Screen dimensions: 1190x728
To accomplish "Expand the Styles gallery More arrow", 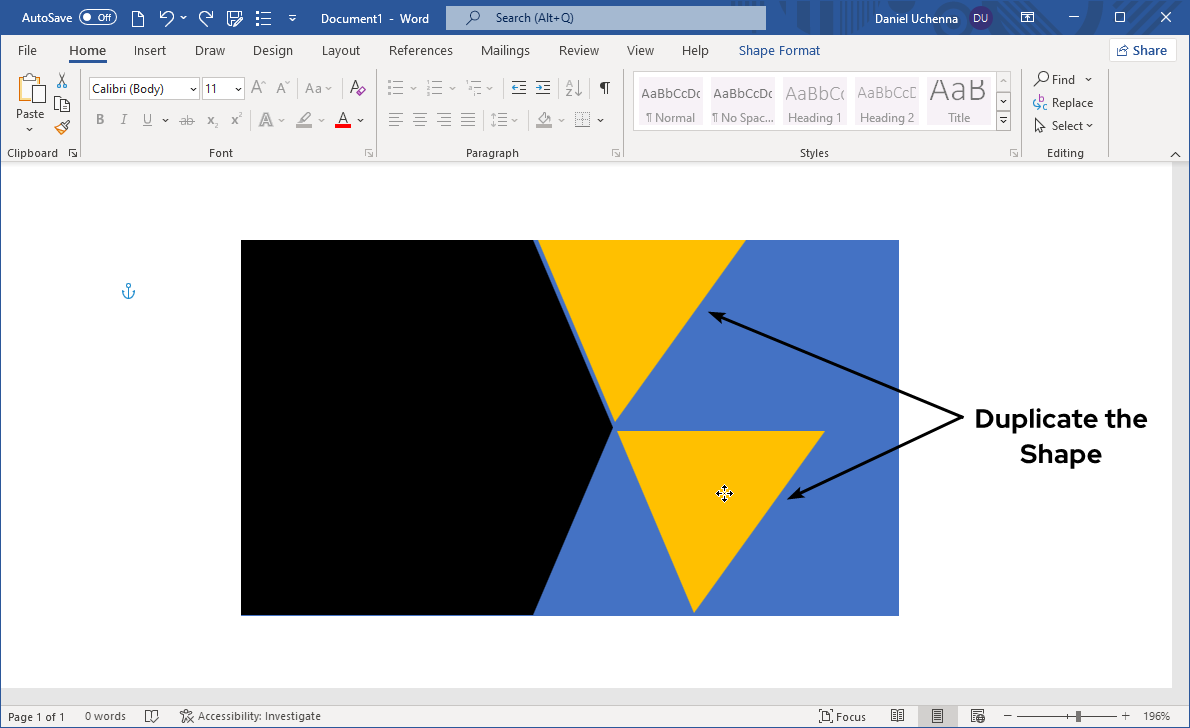I will coord(1004,122).
